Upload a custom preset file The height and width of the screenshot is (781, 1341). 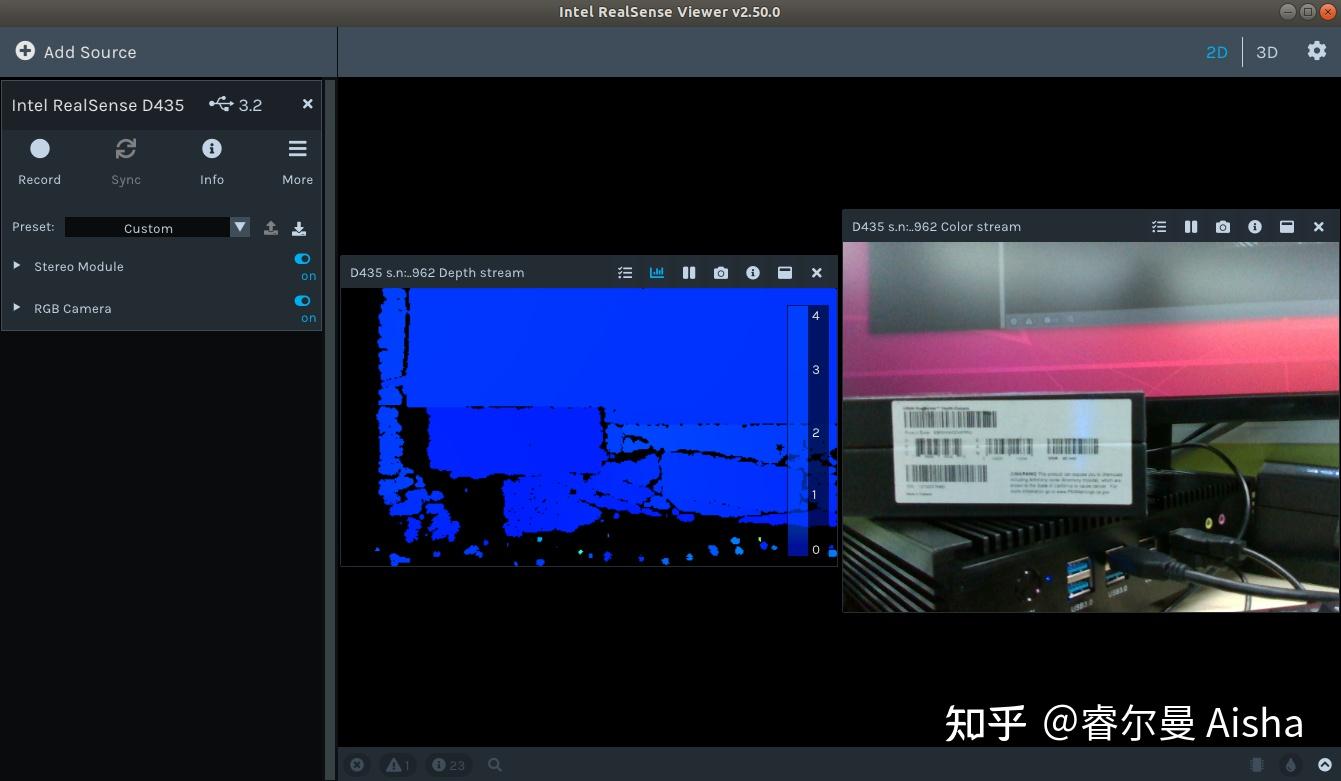tap(270, 228)
